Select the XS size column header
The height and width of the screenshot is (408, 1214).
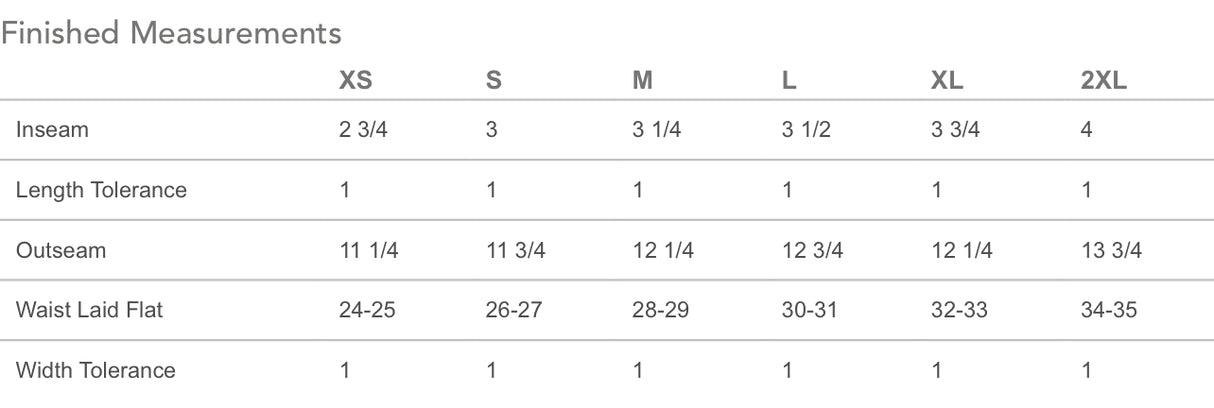(x=355, y=82)
